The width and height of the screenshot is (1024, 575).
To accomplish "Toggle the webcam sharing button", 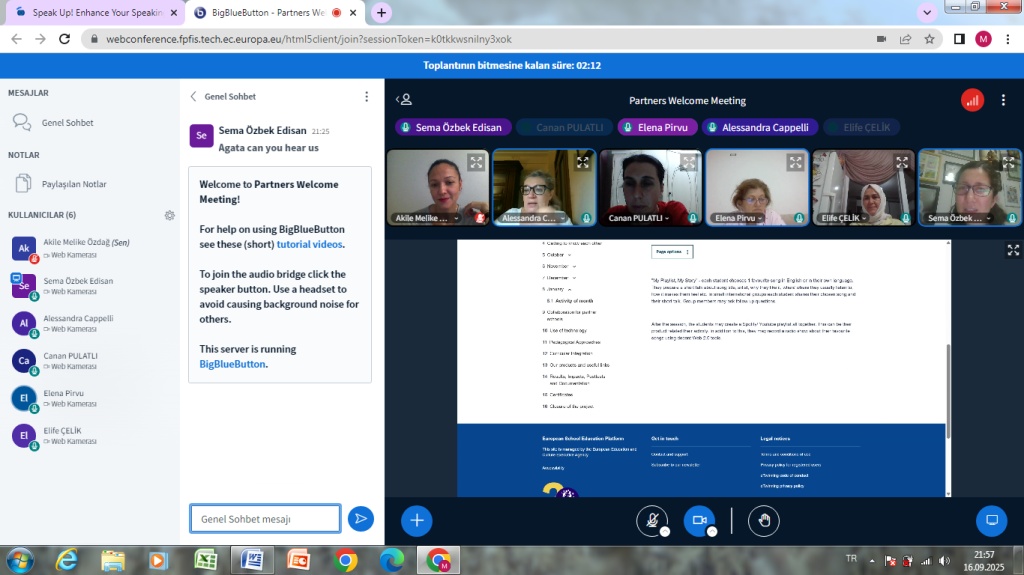I will pyautogui.click(x=699, y=520).
